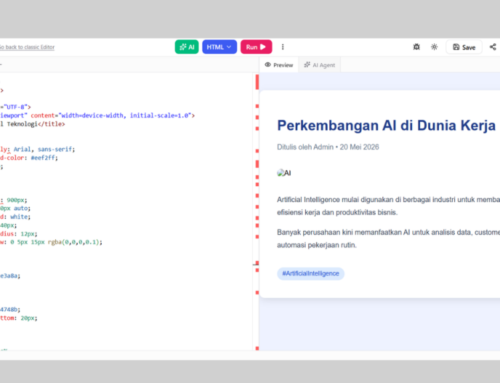Click the tall red scrollbar marker atop the editor gutter
This screenshot has width=500, height=383.
(x=257, y=82)
